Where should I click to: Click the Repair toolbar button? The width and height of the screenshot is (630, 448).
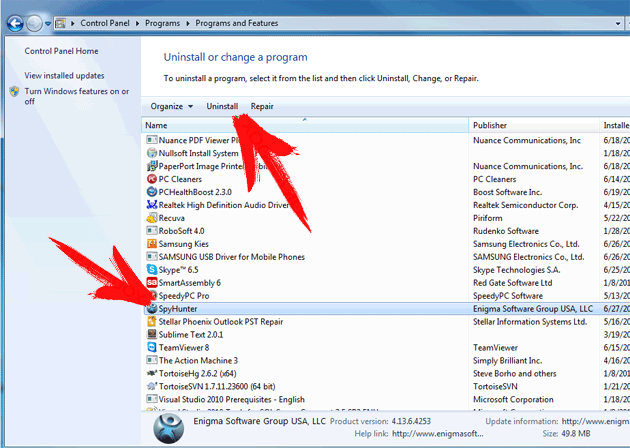(262, 106)
